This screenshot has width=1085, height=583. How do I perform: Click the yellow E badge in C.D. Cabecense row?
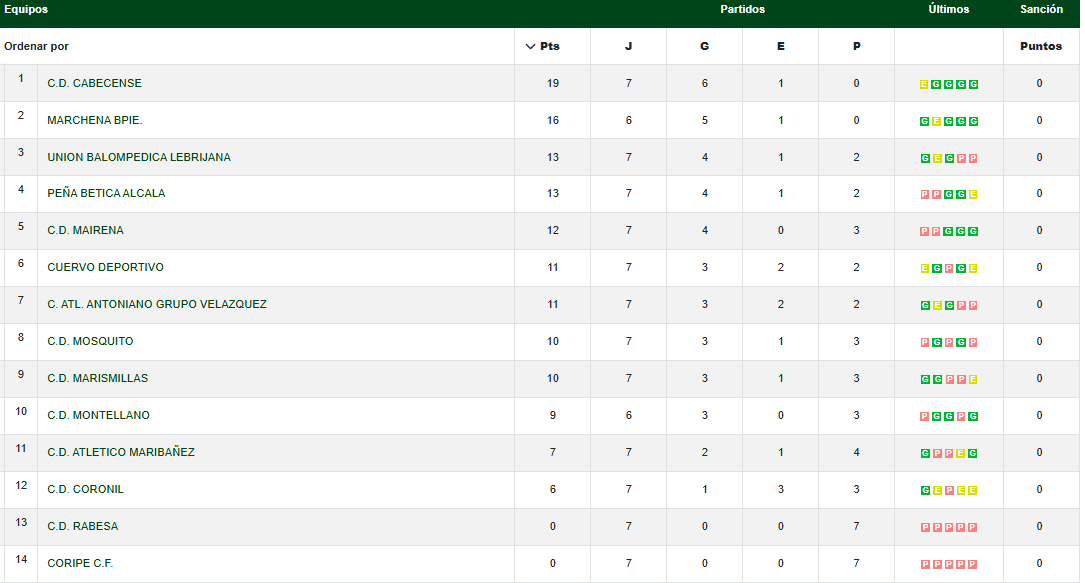tap(924, 85)
